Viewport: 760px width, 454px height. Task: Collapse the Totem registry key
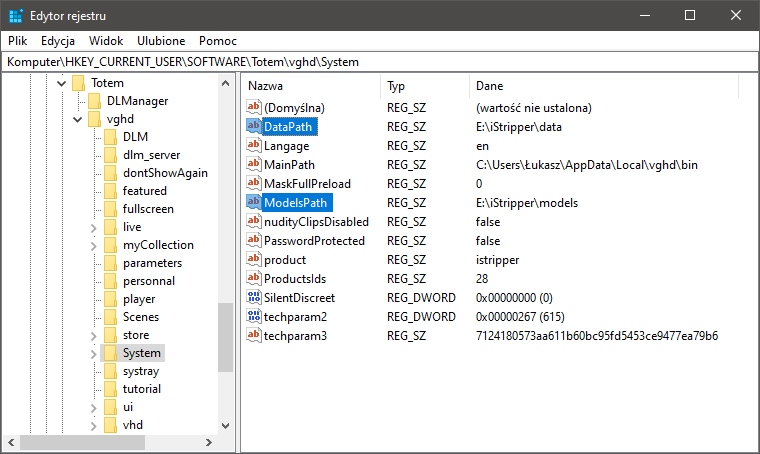pos(61,83)
